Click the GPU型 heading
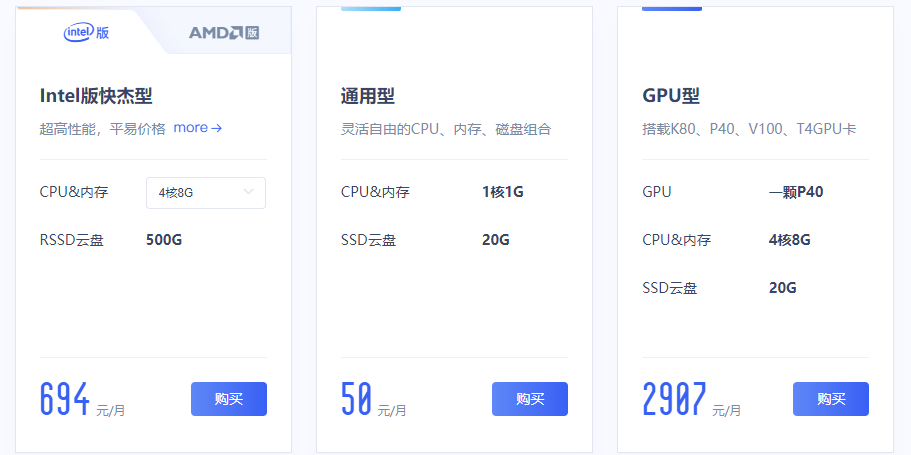 (x=670, y=96)
